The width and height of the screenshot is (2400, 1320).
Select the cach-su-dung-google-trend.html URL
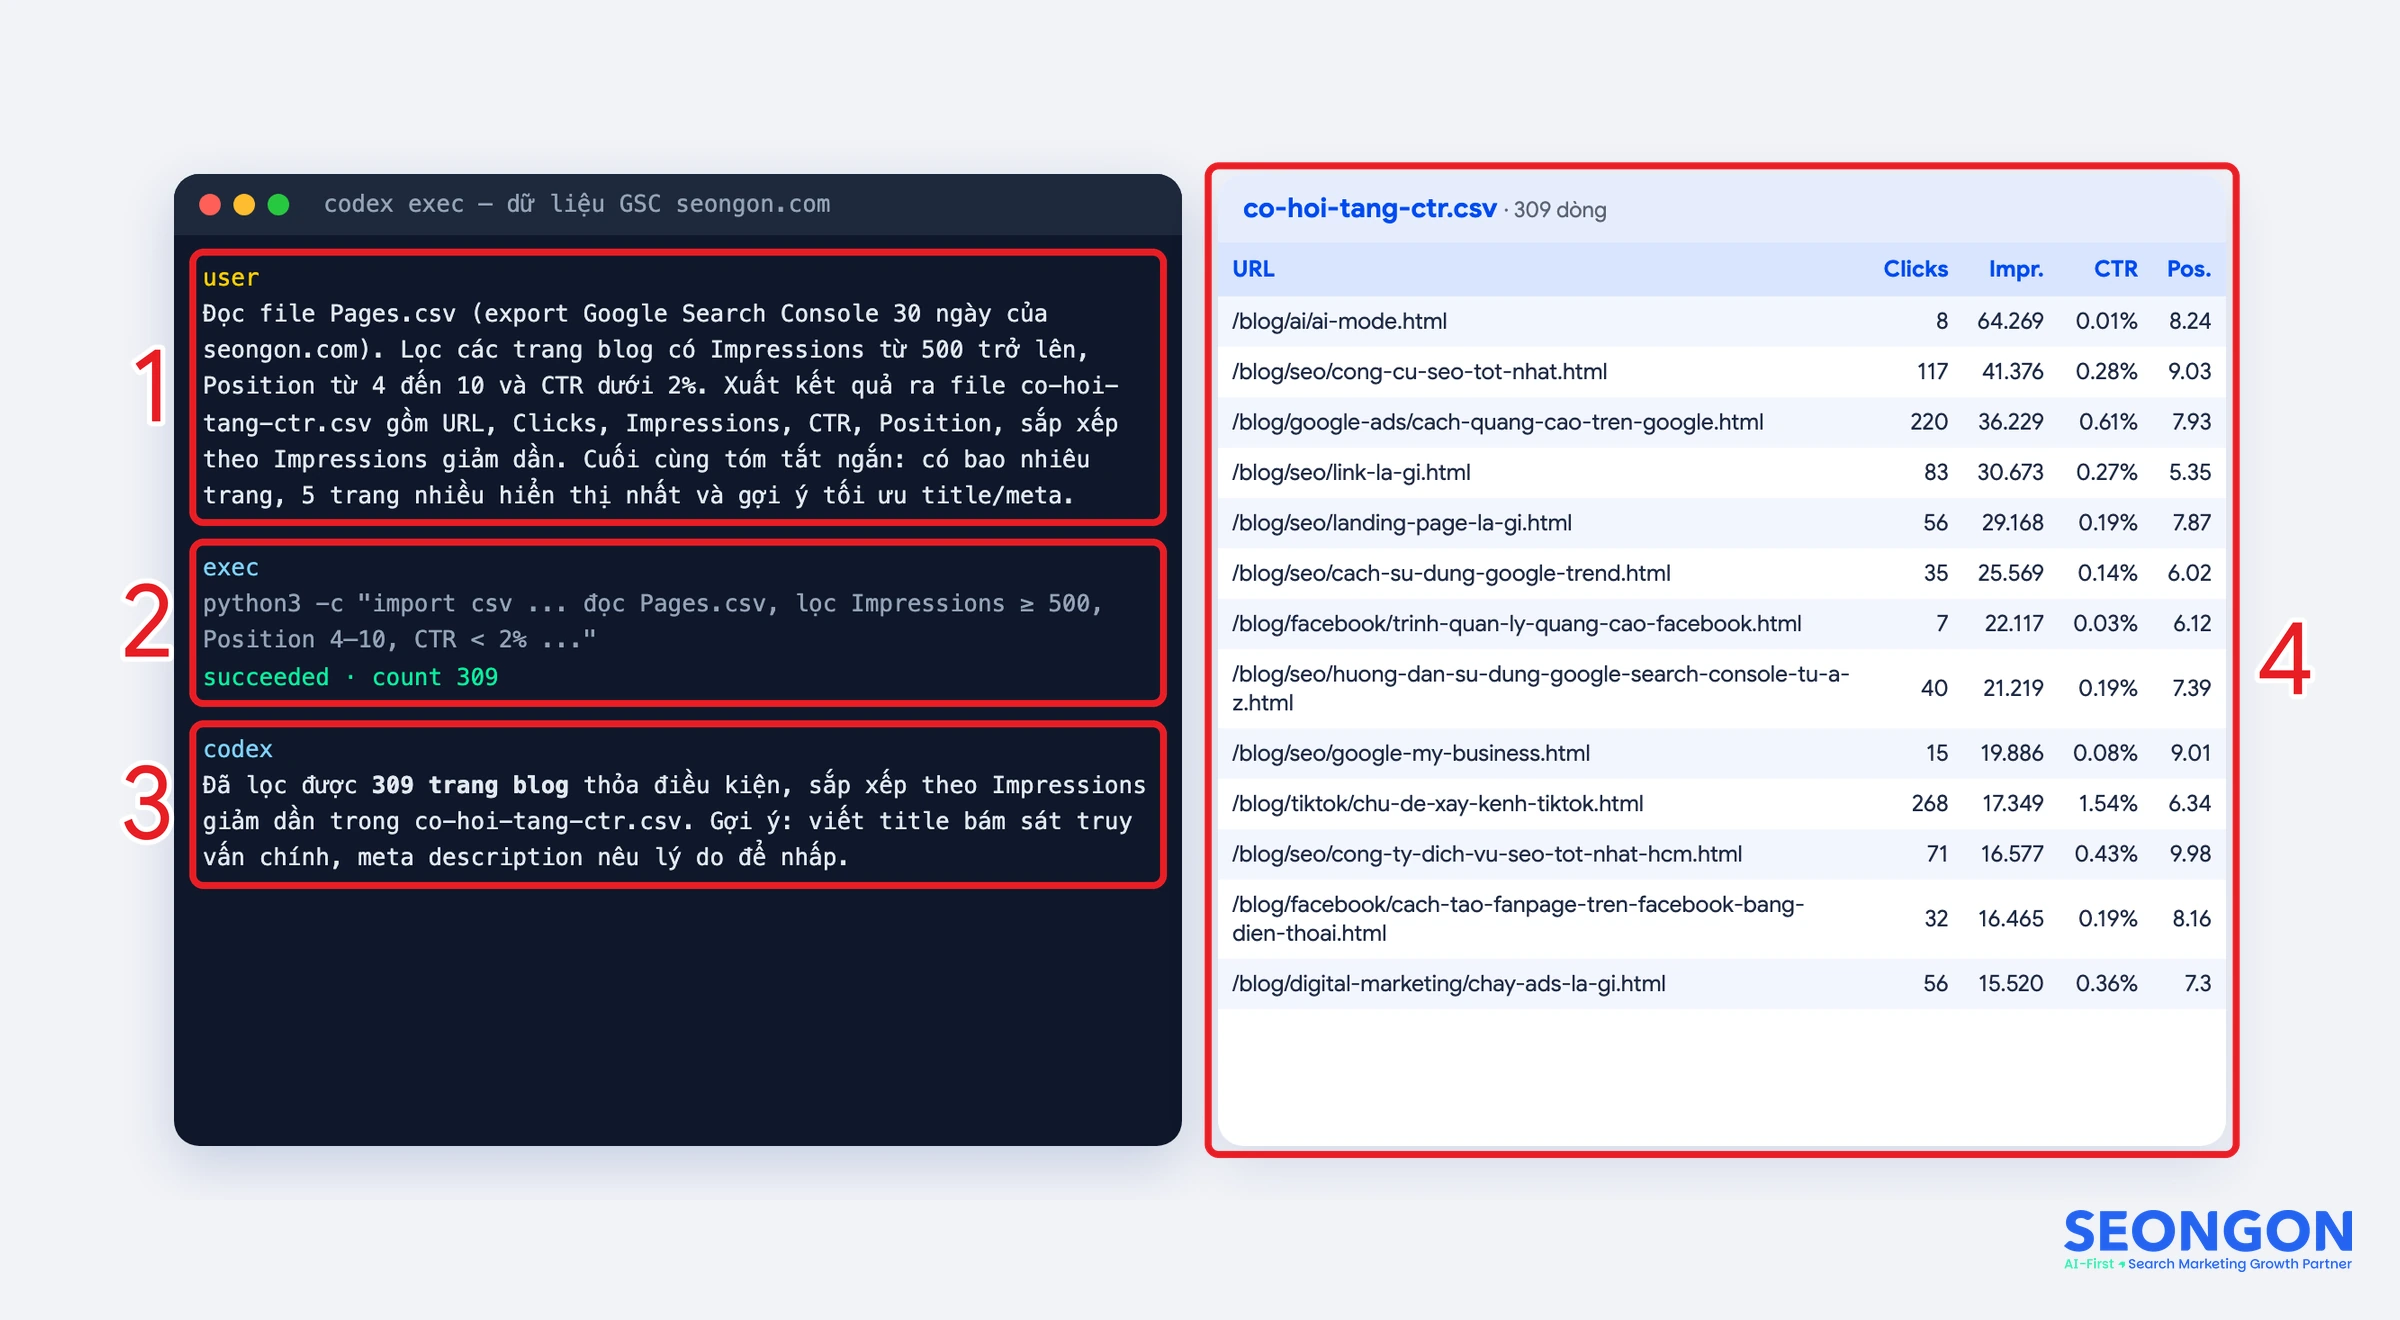click(1451, 573)
